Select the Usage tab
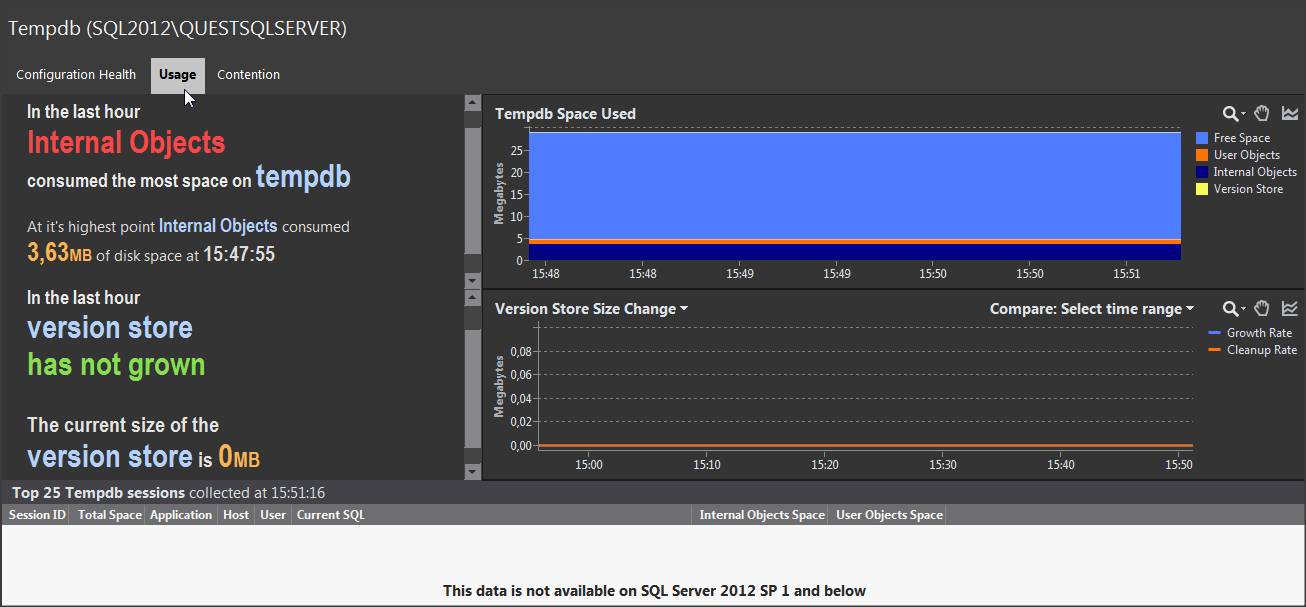The image size is (1306, 607). pyautogui.click(x=178, y=75)
